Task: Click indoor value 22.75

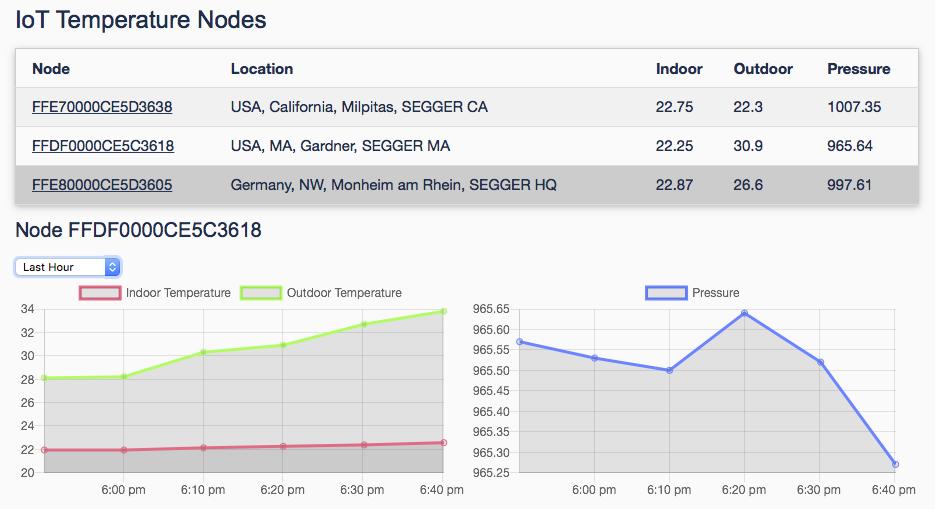Action: tap(674, 107)
